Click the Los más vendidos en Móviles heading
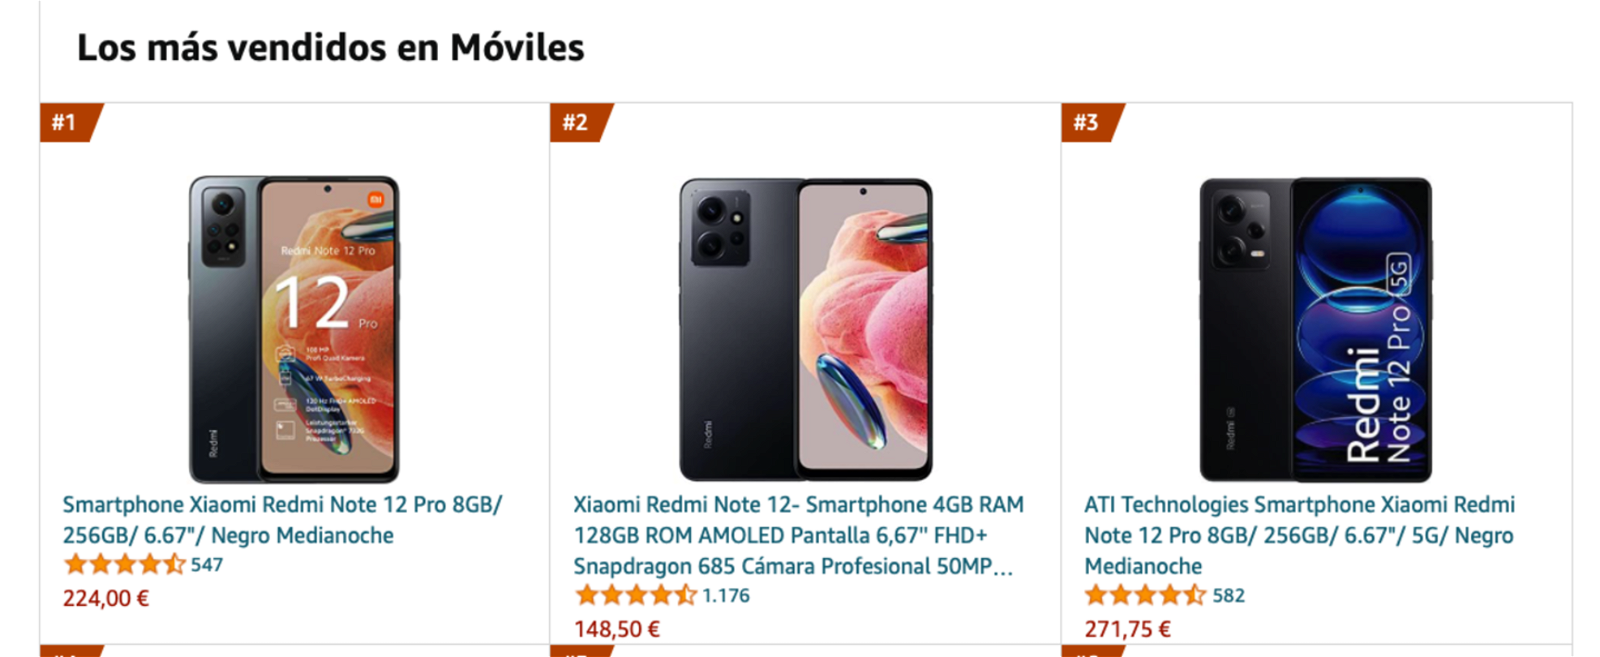This screenshot has height=657, width=1600. [330, 48]
